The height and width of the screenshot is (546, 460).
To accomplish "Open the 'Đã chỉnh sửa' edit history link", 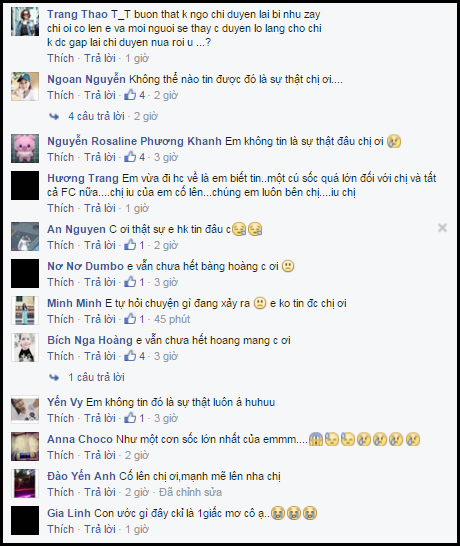I will click(190, 492).
